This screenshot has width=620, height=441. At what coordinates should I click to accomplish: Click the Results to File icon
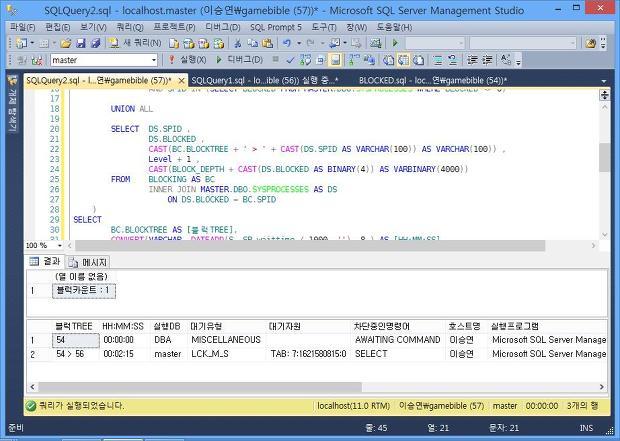[x=418, y=60]
